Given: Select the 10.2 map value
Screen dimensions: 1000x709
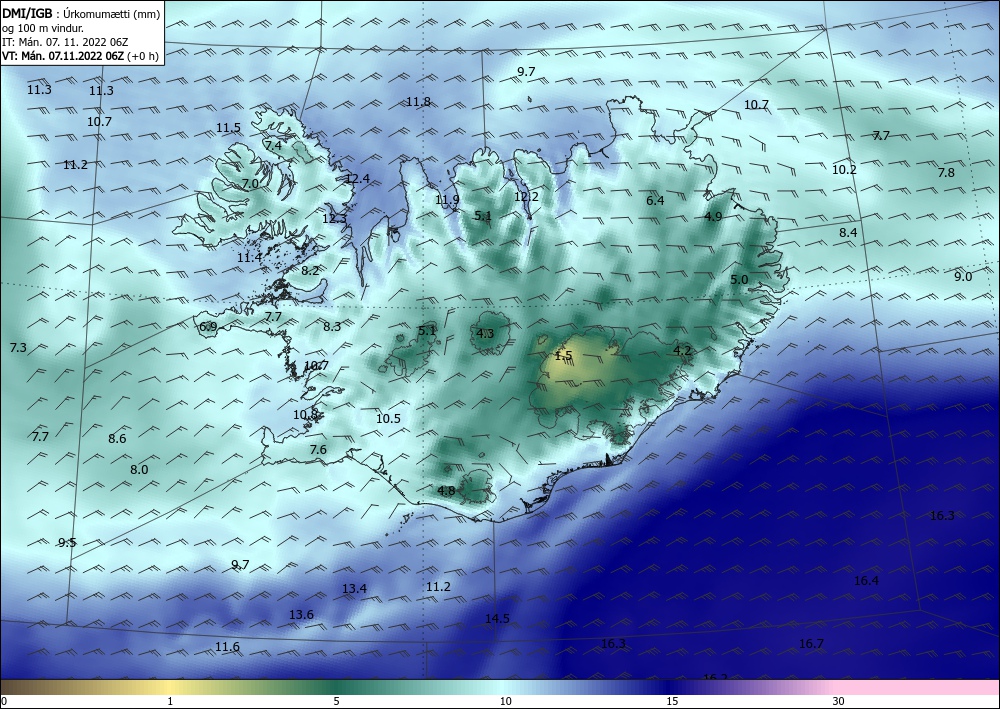Looking at the screenshot, I should tap(844, 170).
